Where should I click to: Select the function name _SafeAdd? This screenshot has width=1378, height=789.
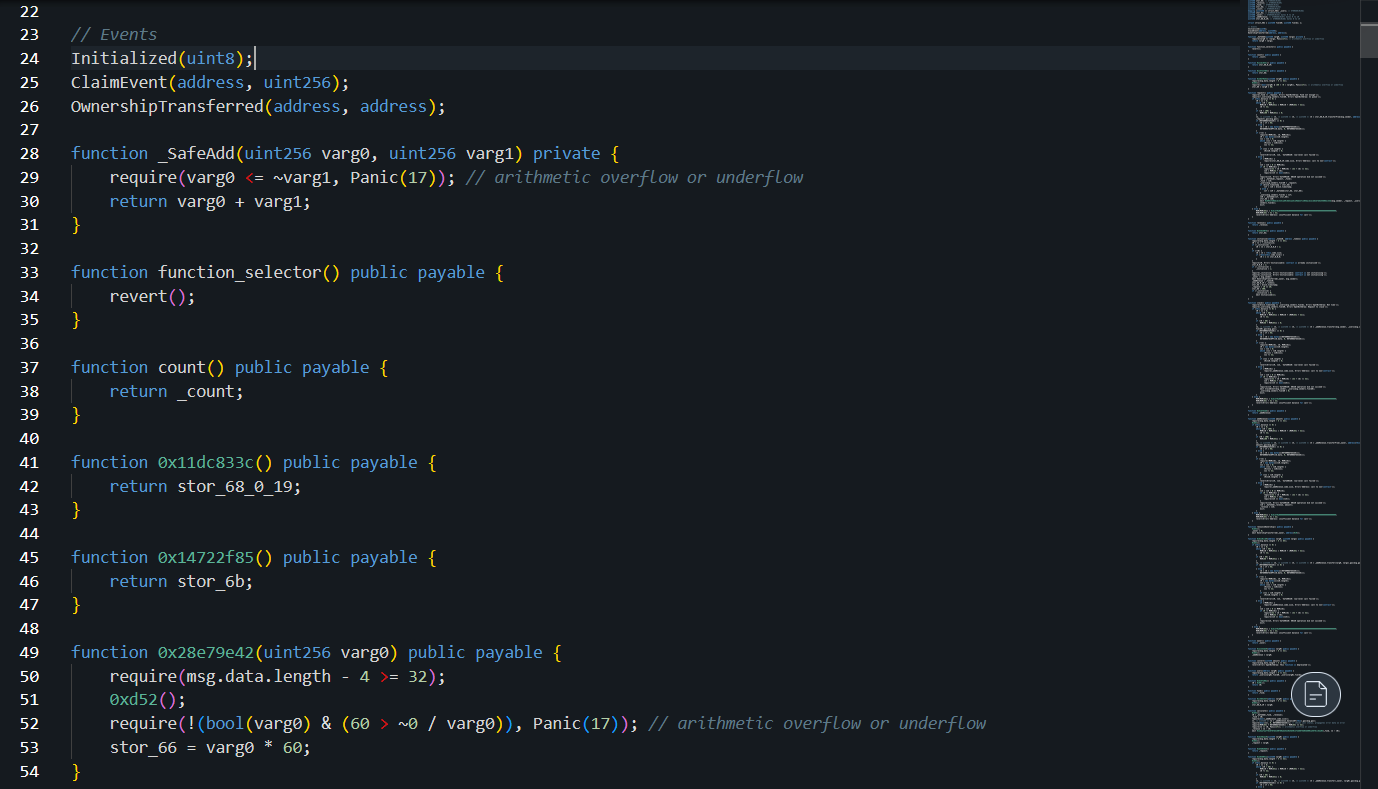(x=197, y=152)
